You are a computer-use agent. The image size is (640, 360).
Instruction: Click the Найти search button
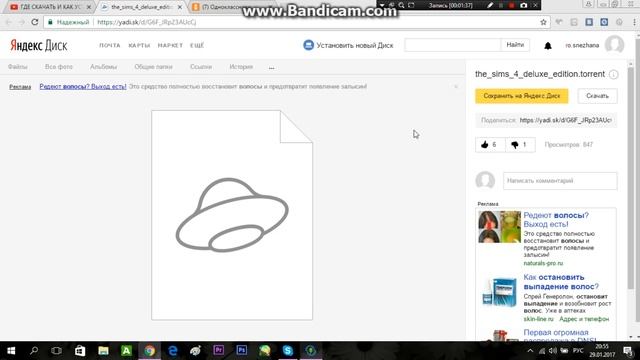pyautogui.click(x=515, y=45)
